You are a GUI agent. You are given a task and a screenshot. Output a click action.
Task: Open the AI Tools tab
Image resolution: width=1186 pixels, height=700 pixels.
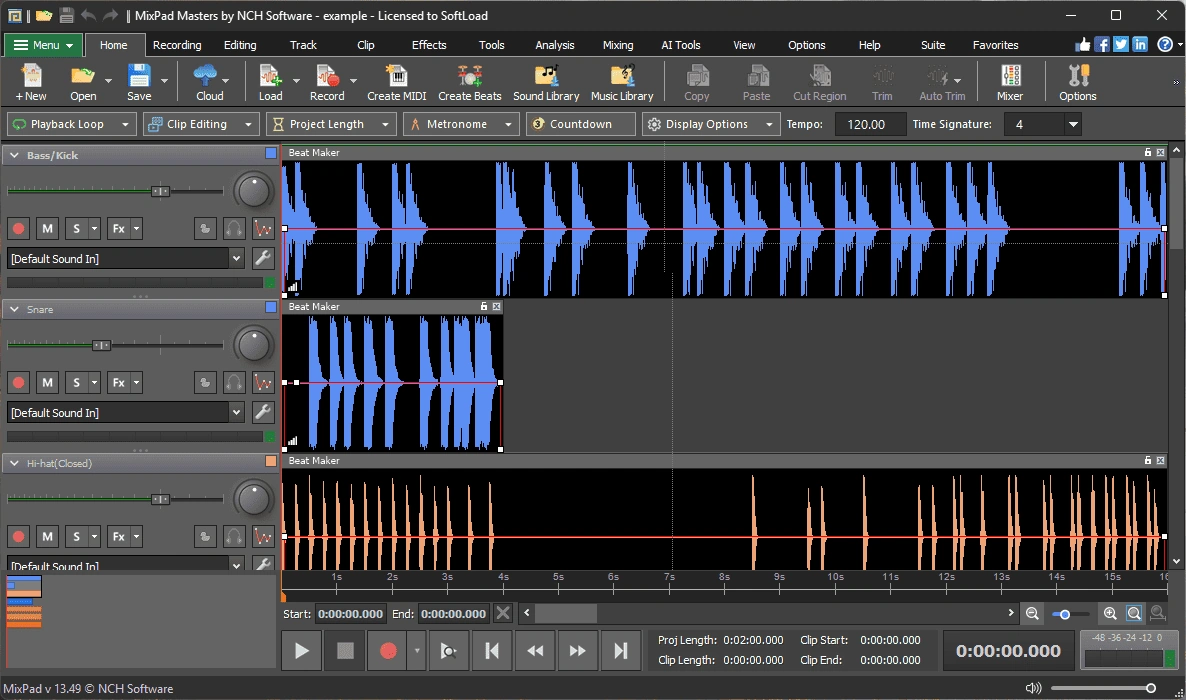[x=681, y=45]
